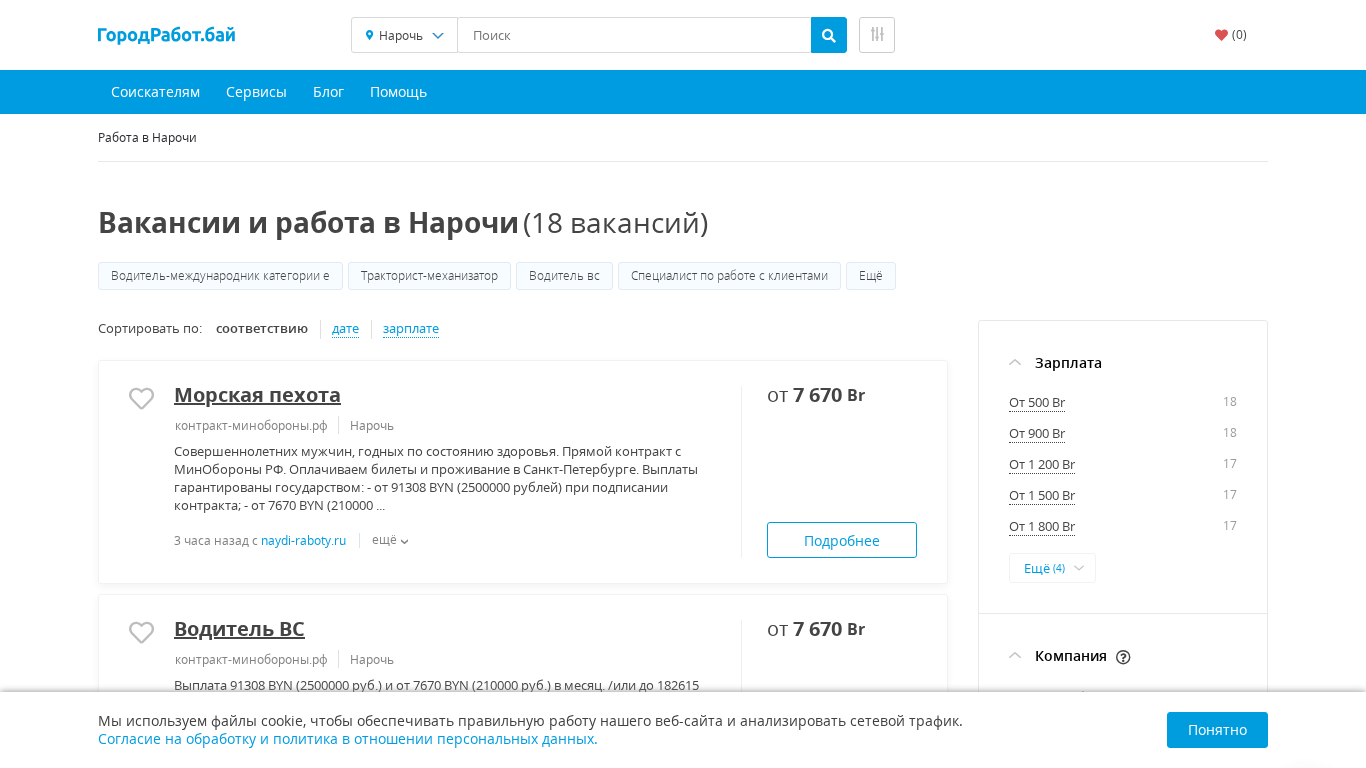The image size is (1366, 768).
Task: Open the Блог menu item
Action: click(328, 92)
